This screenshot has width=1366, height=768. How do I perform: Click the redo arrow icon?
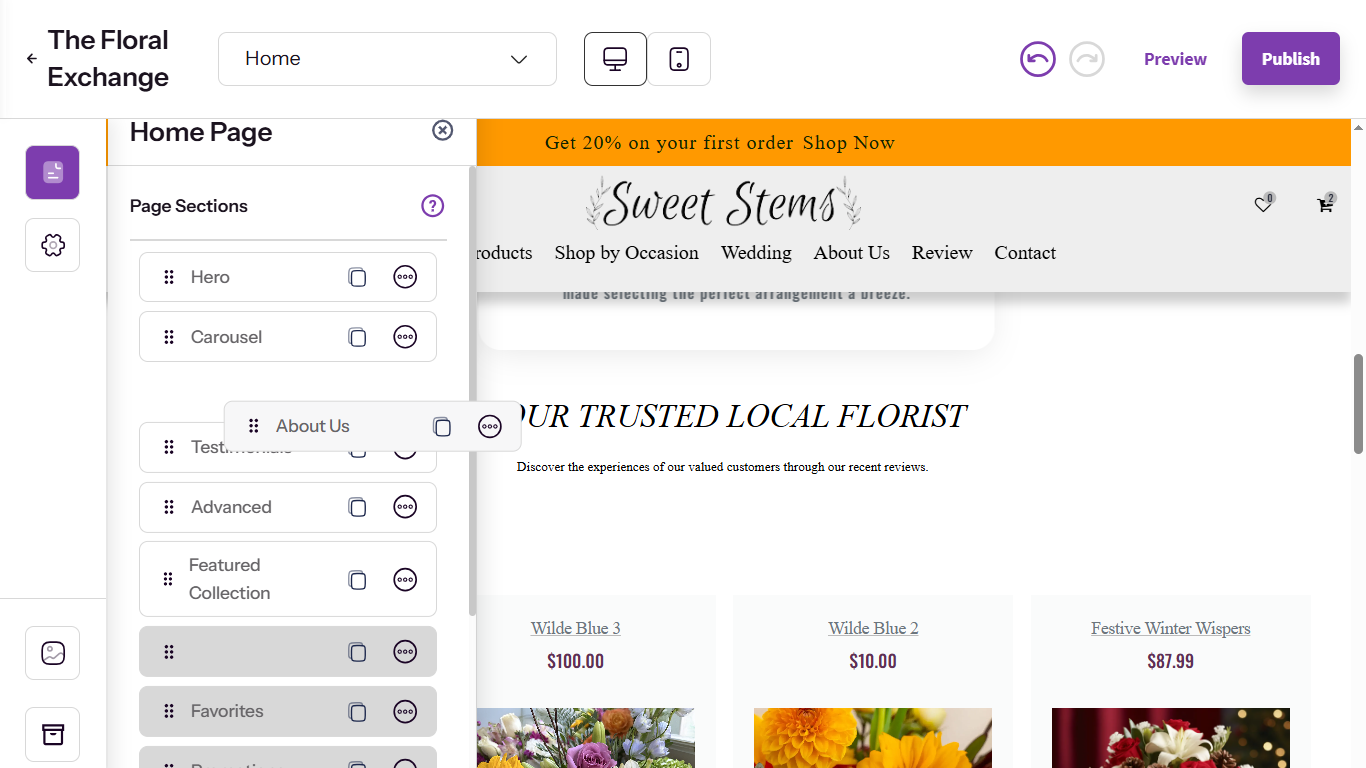(1087, 59)
